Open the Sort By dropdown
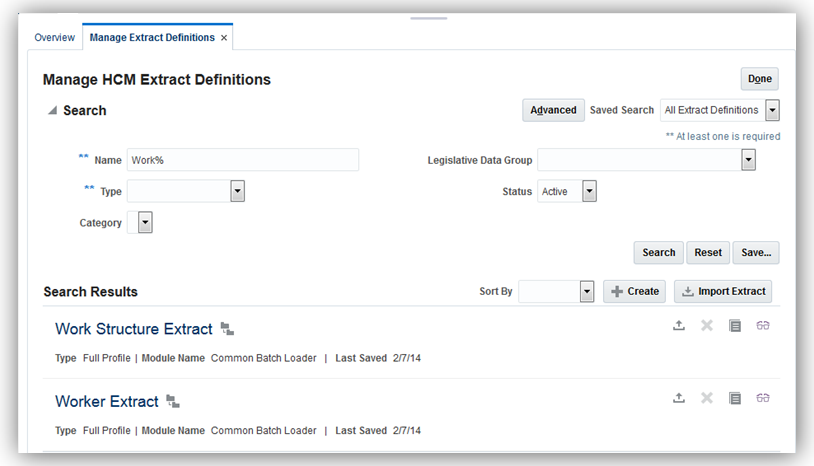The width and height of the screenshot is (814, 466). pos(587,291)
